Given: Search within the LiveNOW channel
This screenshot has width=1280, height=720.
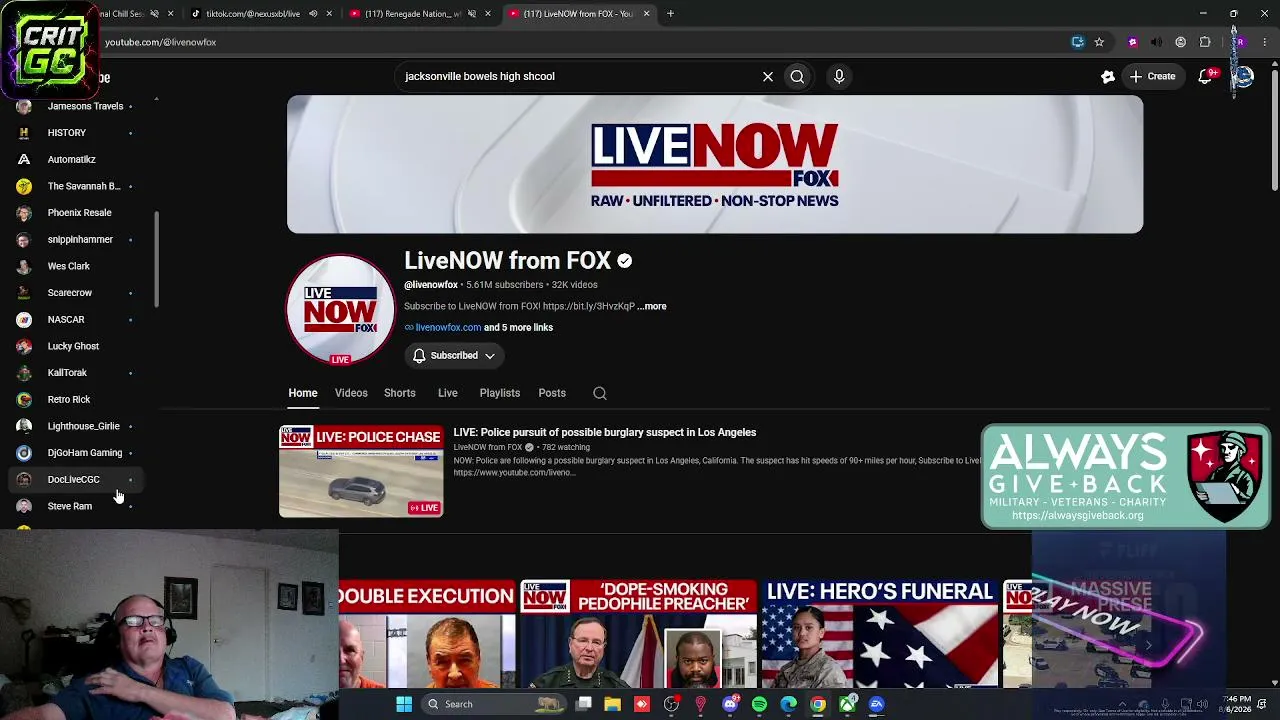Looking at the screenshot, I should [600, 393].
